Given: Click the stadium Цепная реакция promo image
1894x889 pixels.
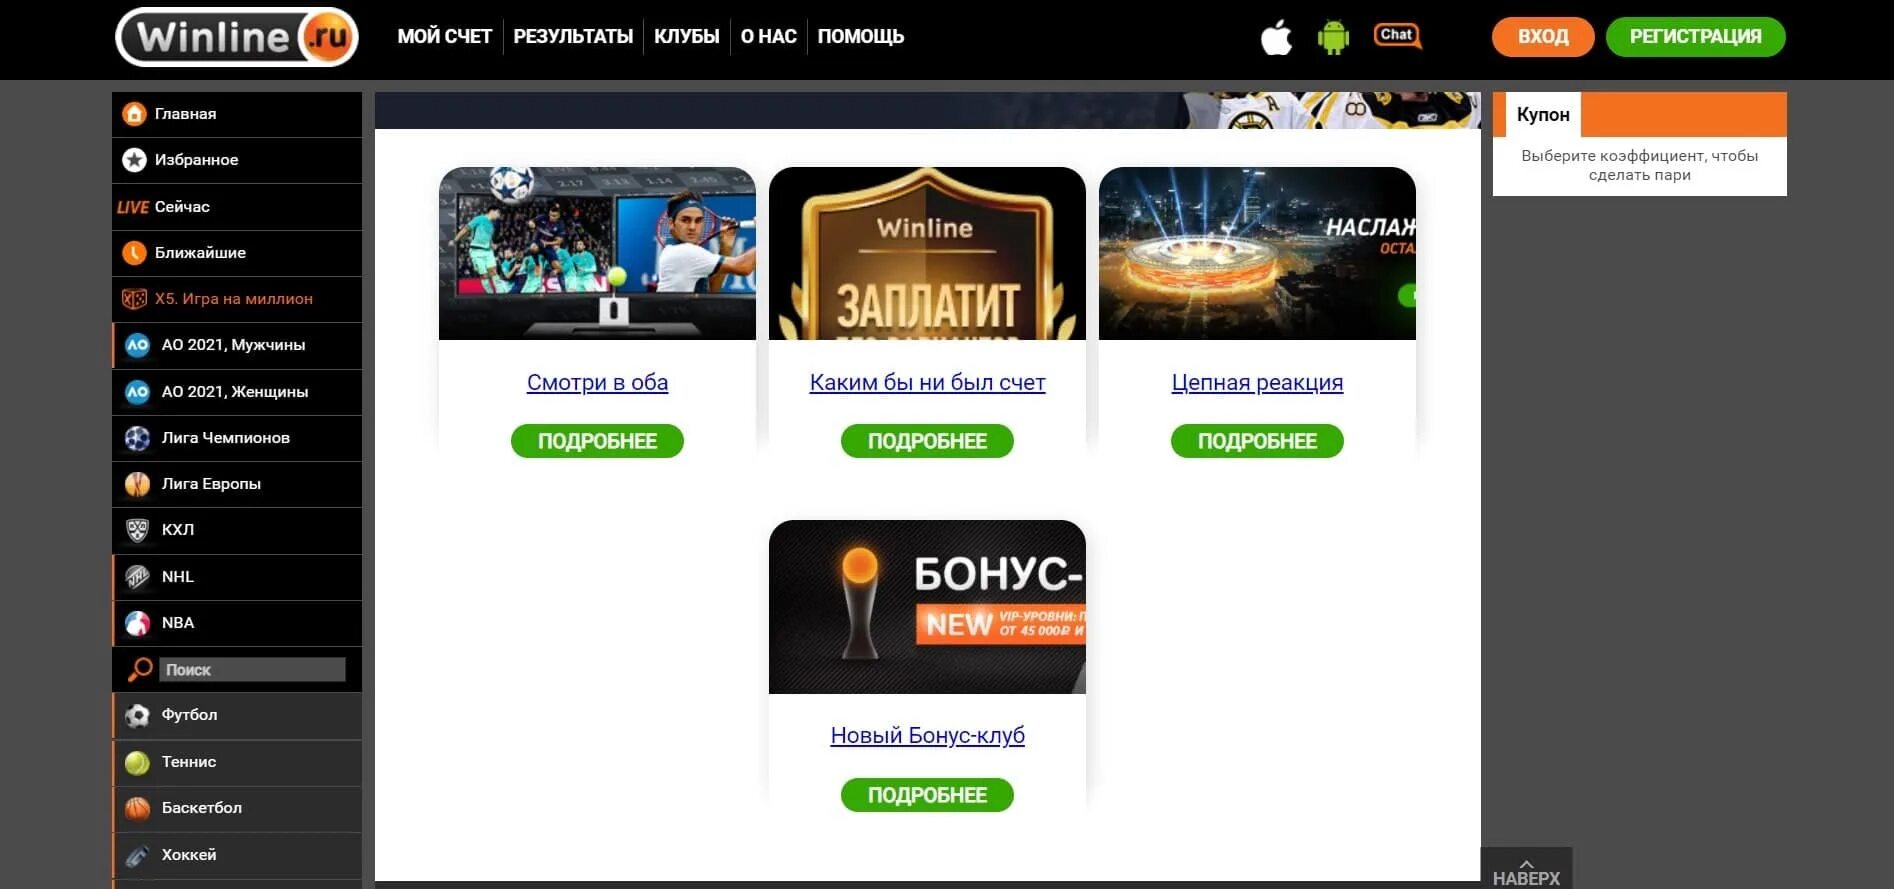Looking at the screenshot, I should (x=1257, y=253).
